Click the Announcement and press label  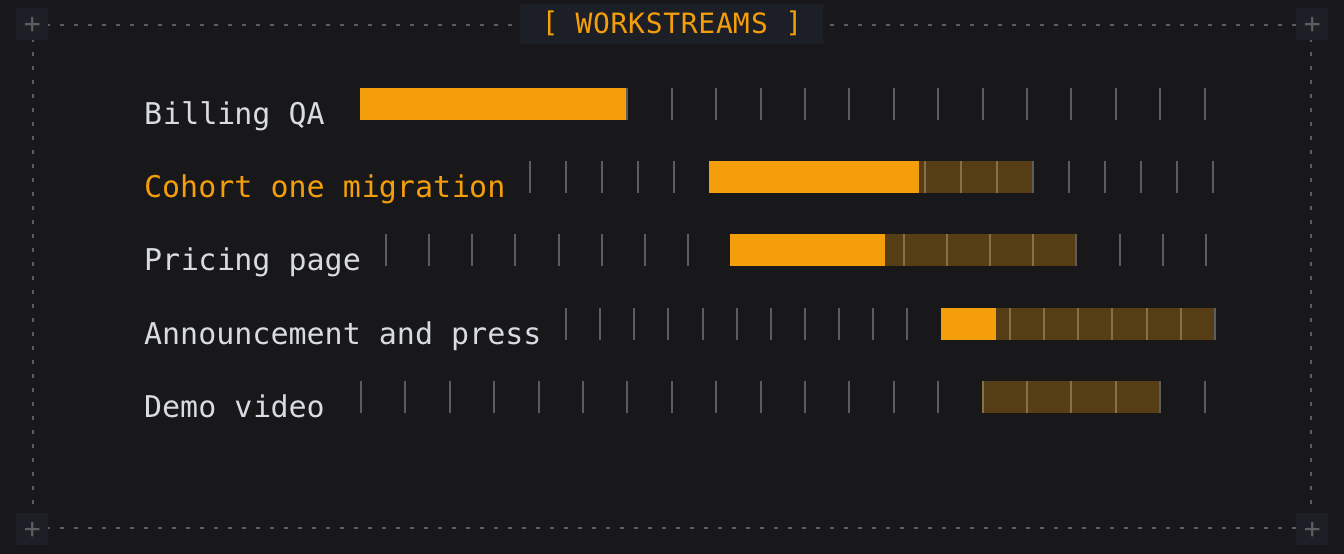point(342,333)
